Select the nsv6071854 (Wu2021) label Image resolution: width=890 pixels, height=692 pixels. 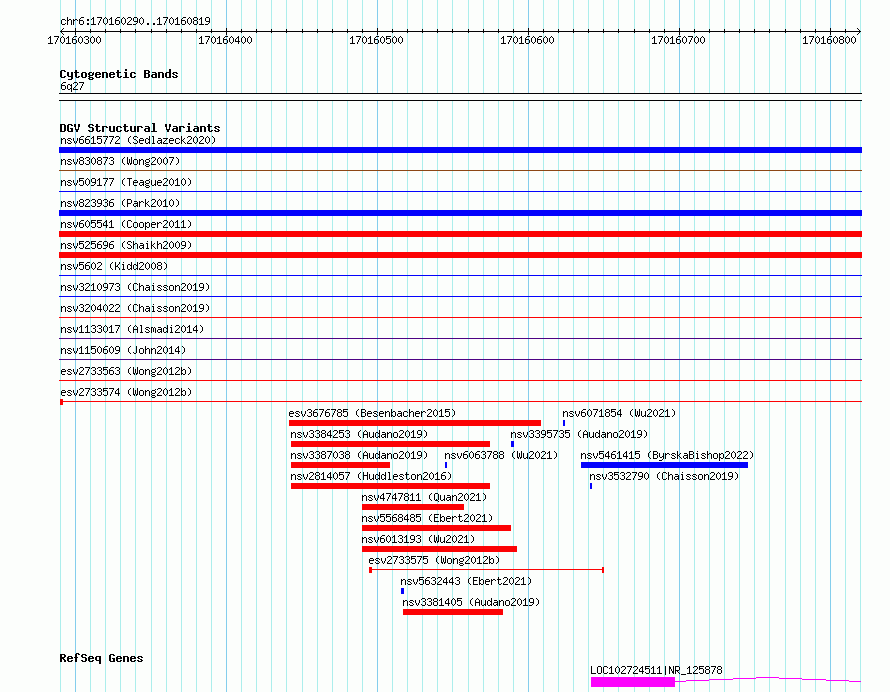click(619, 413)
